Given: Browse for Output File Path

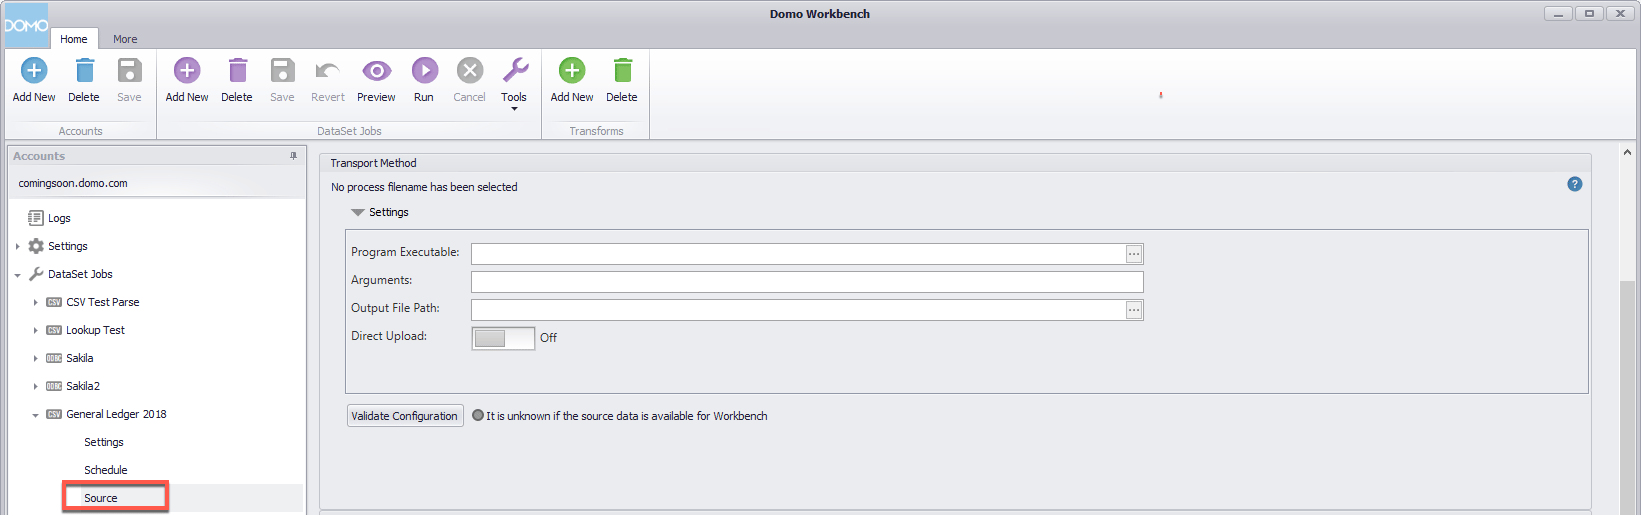Looking at the screenshot, I should point(1134,310).
